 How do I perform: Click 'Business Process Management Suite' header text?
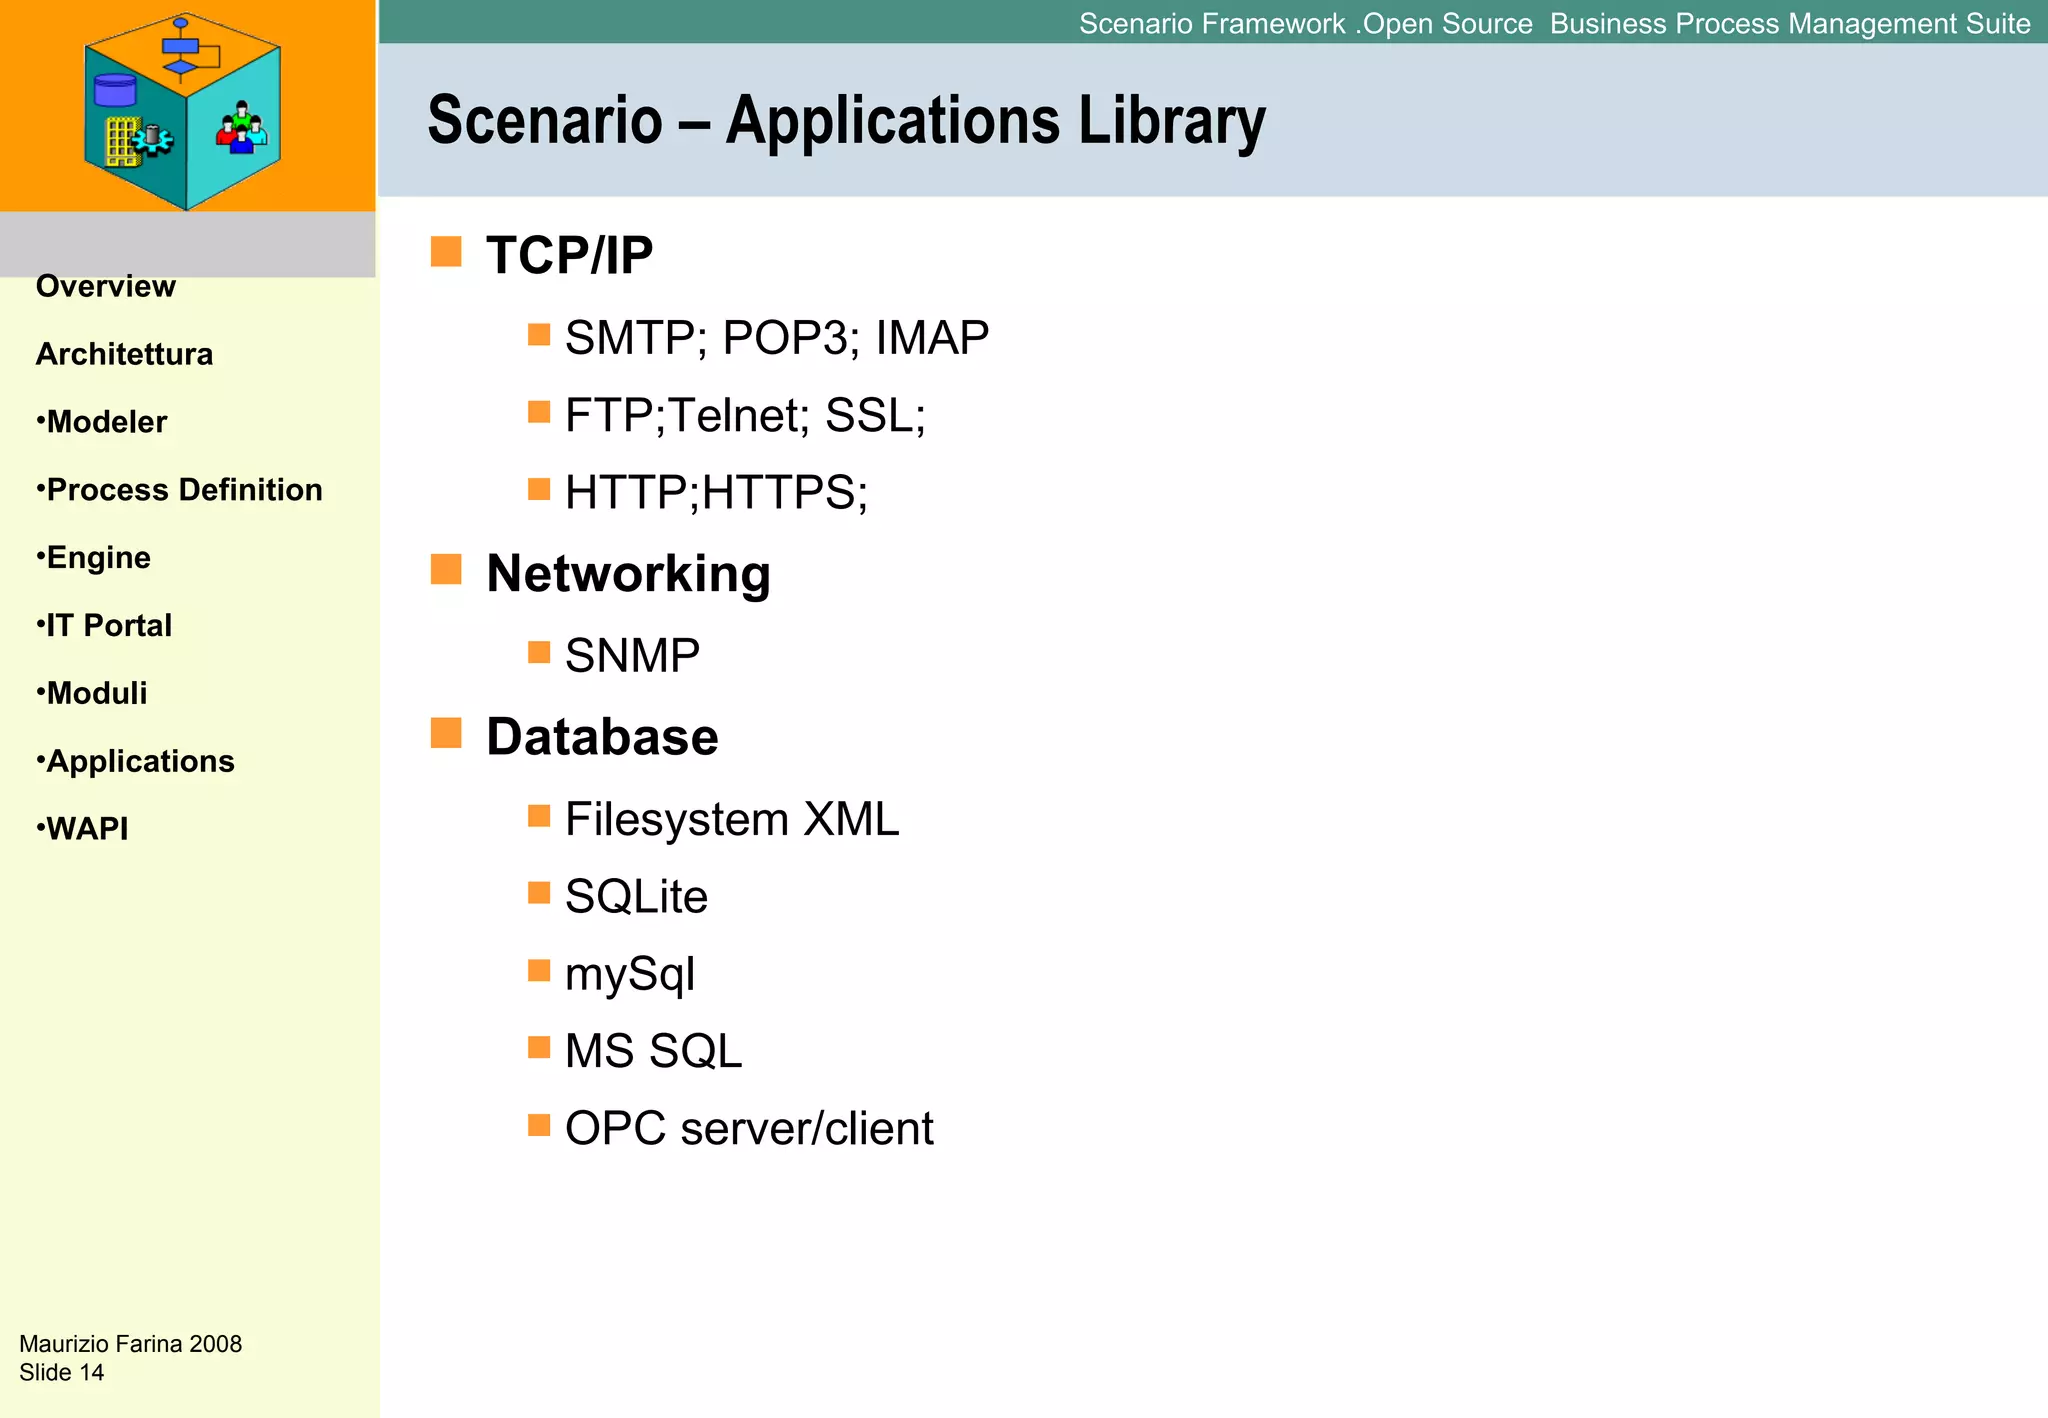pyautogui.click(x=1790, y=24)
